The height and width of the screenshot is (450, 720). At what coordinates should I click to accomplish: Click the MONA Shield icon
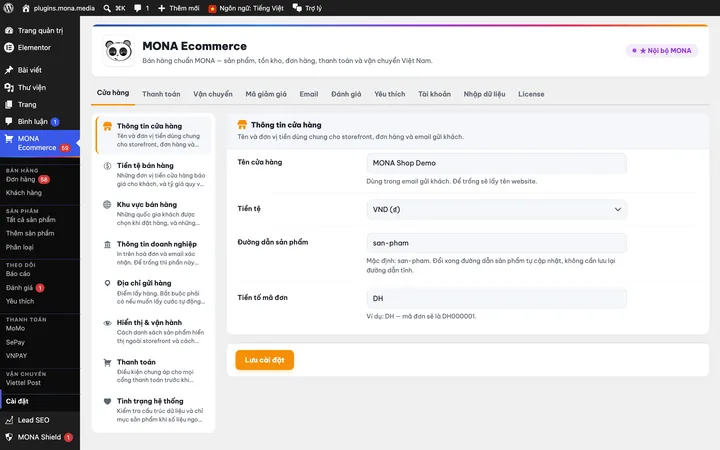(9, 437)
